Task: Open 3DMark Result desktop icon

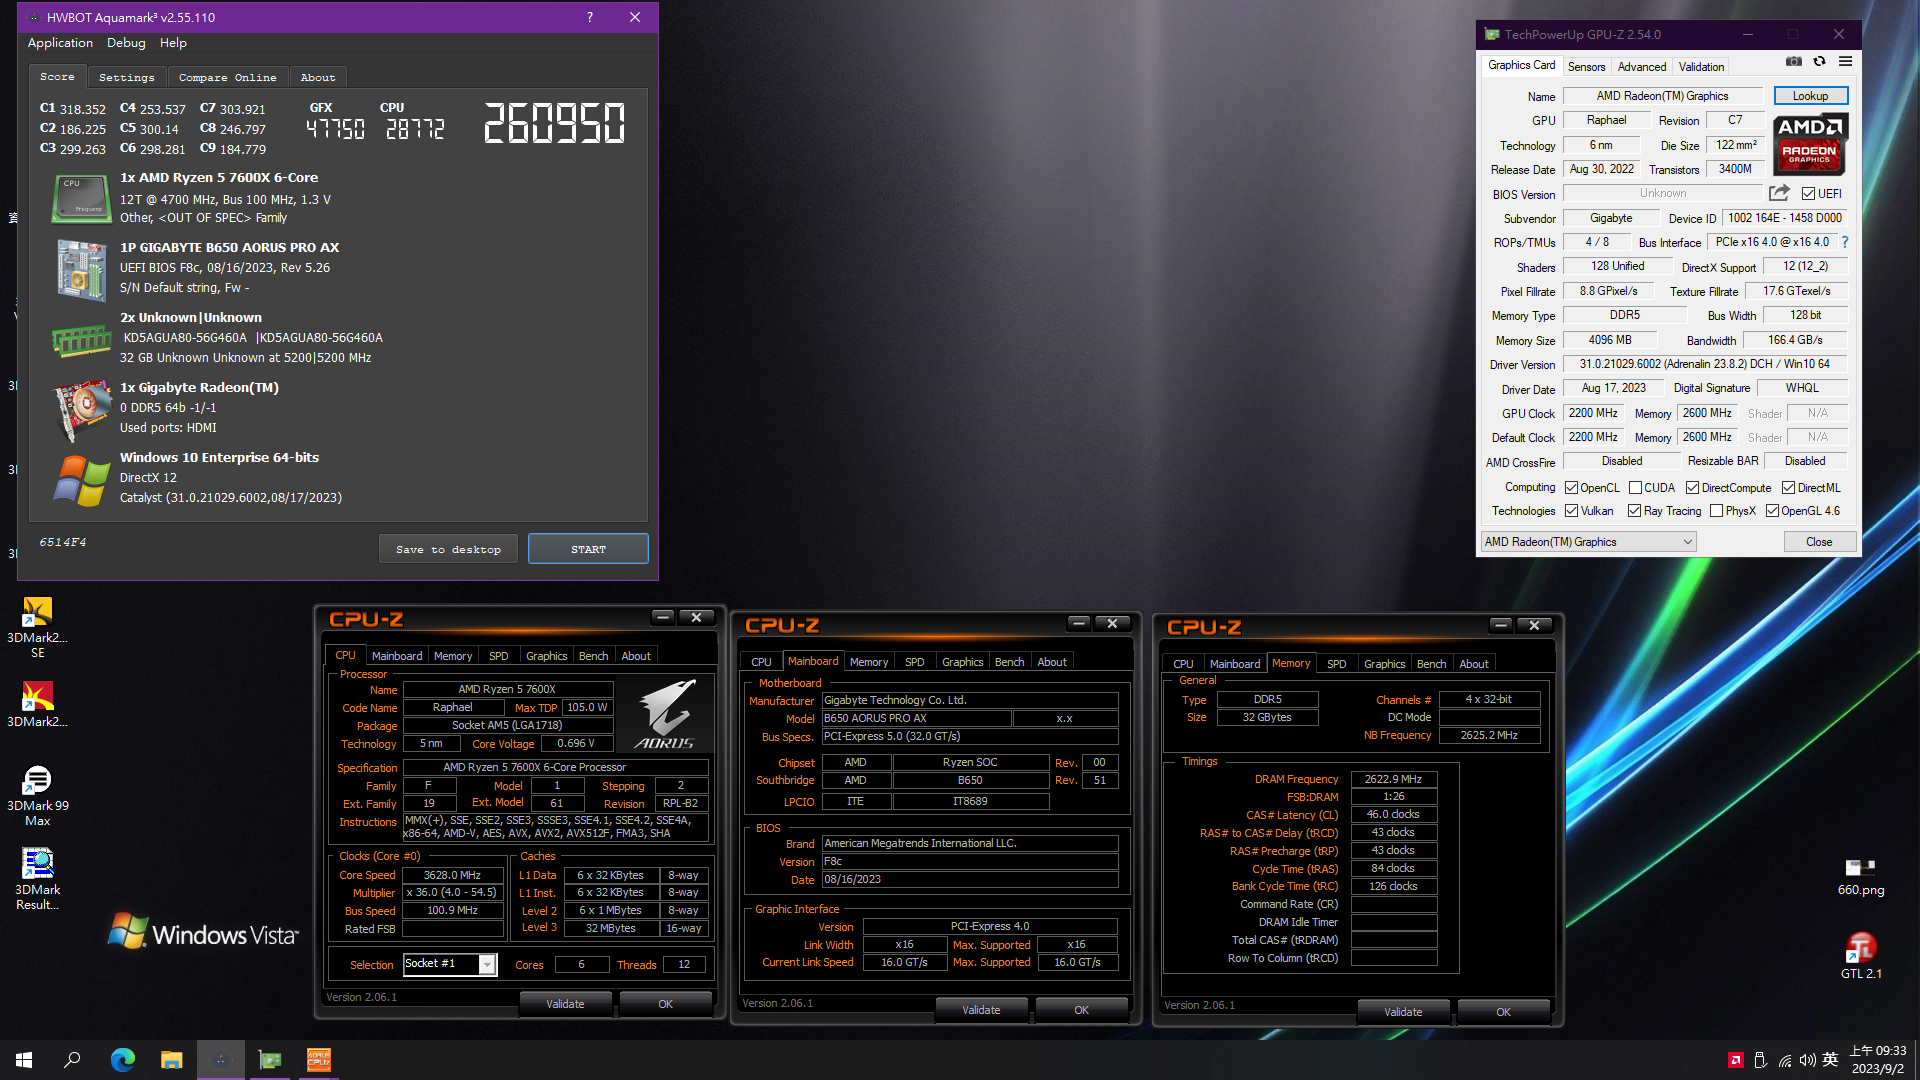Action: [x=37, y=880]
